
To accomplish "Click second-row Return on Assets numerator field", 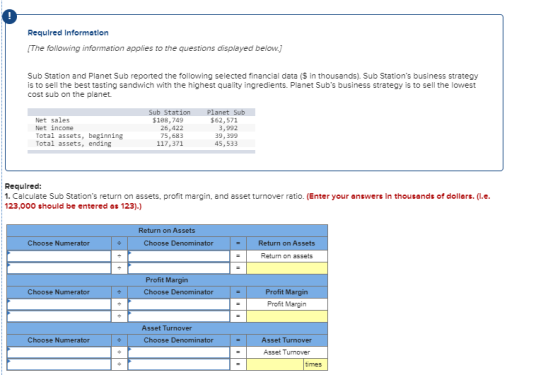I will coord(59,268).
